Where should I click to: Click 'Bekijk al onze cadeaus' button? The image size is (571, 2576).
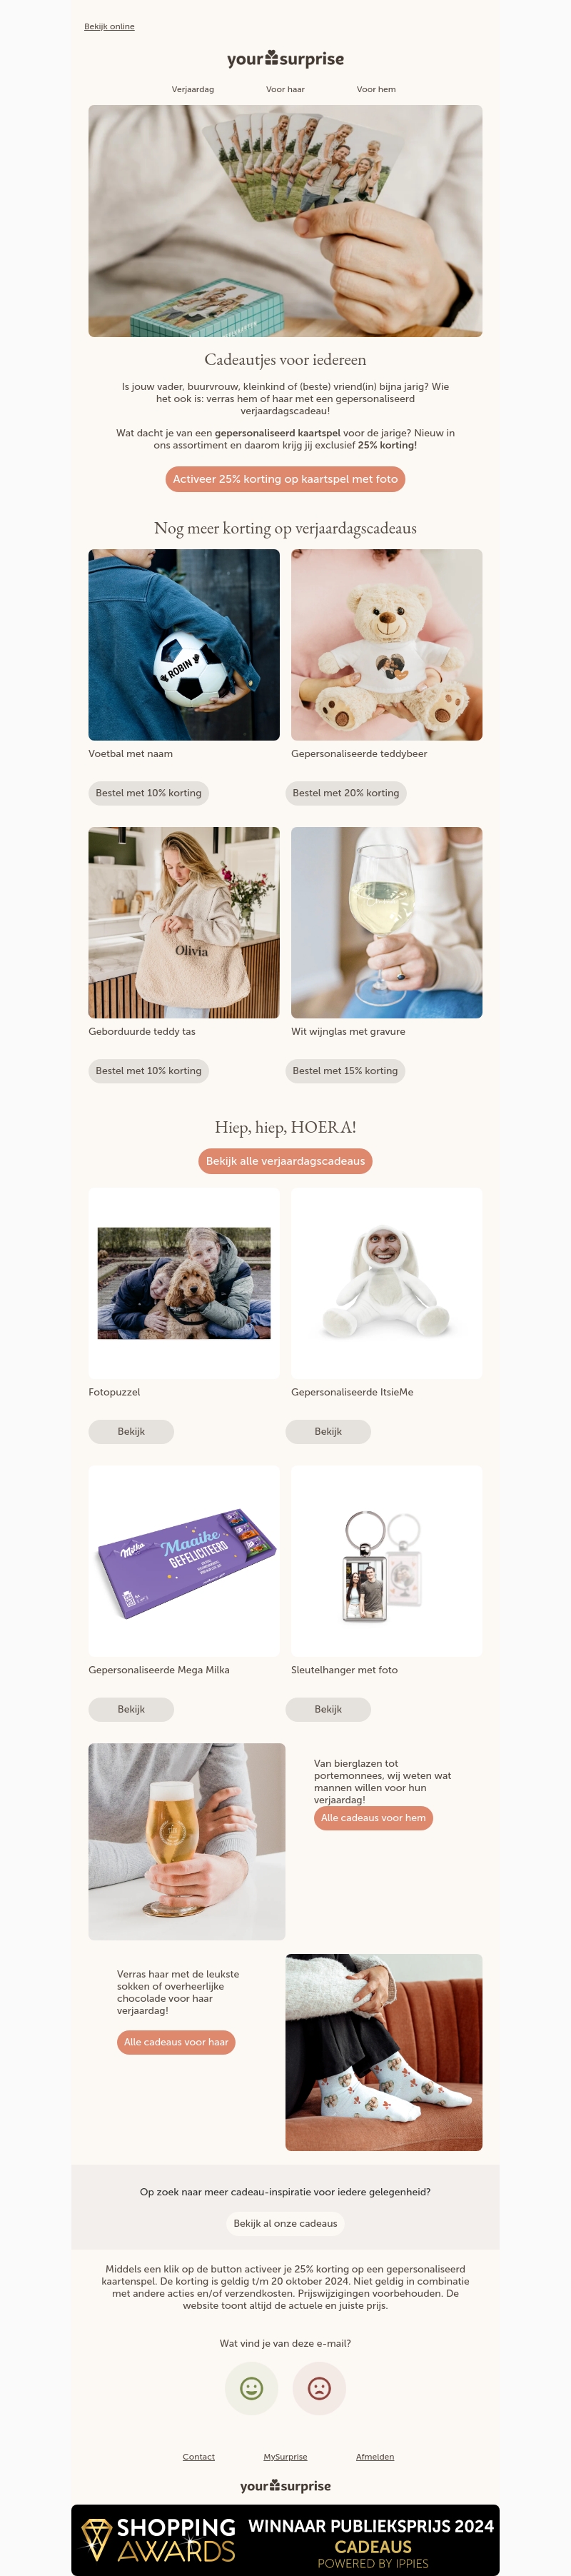(285, 2223)
